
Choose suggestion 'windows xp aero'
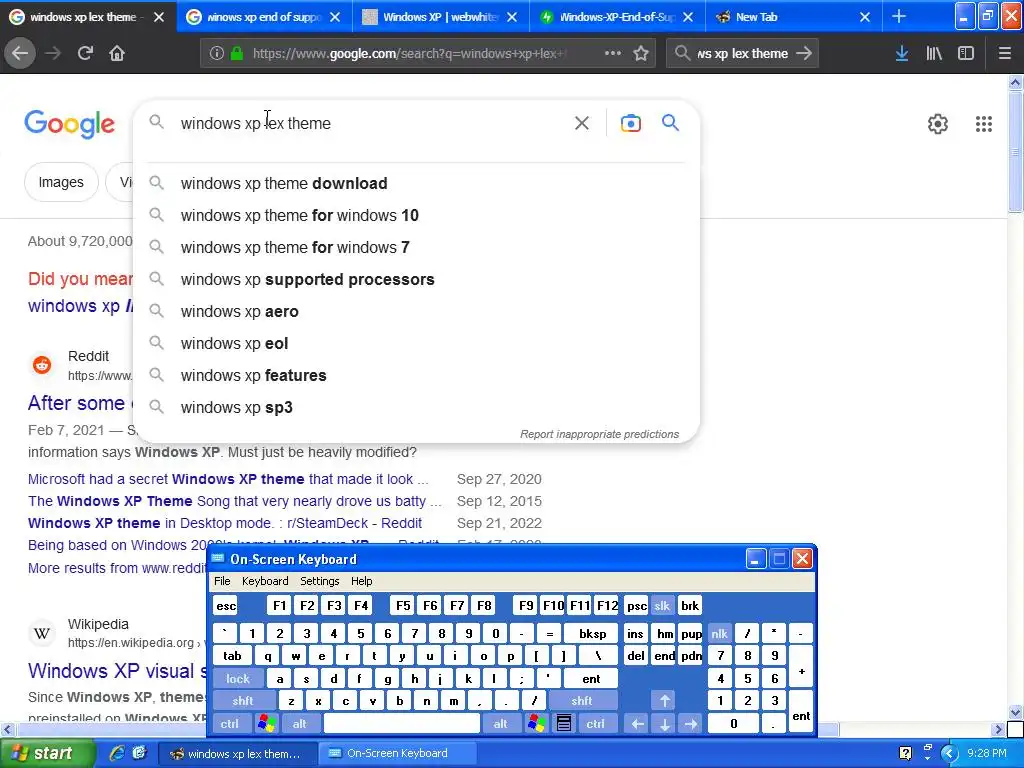pyautogui.click(x=416, y=312)
